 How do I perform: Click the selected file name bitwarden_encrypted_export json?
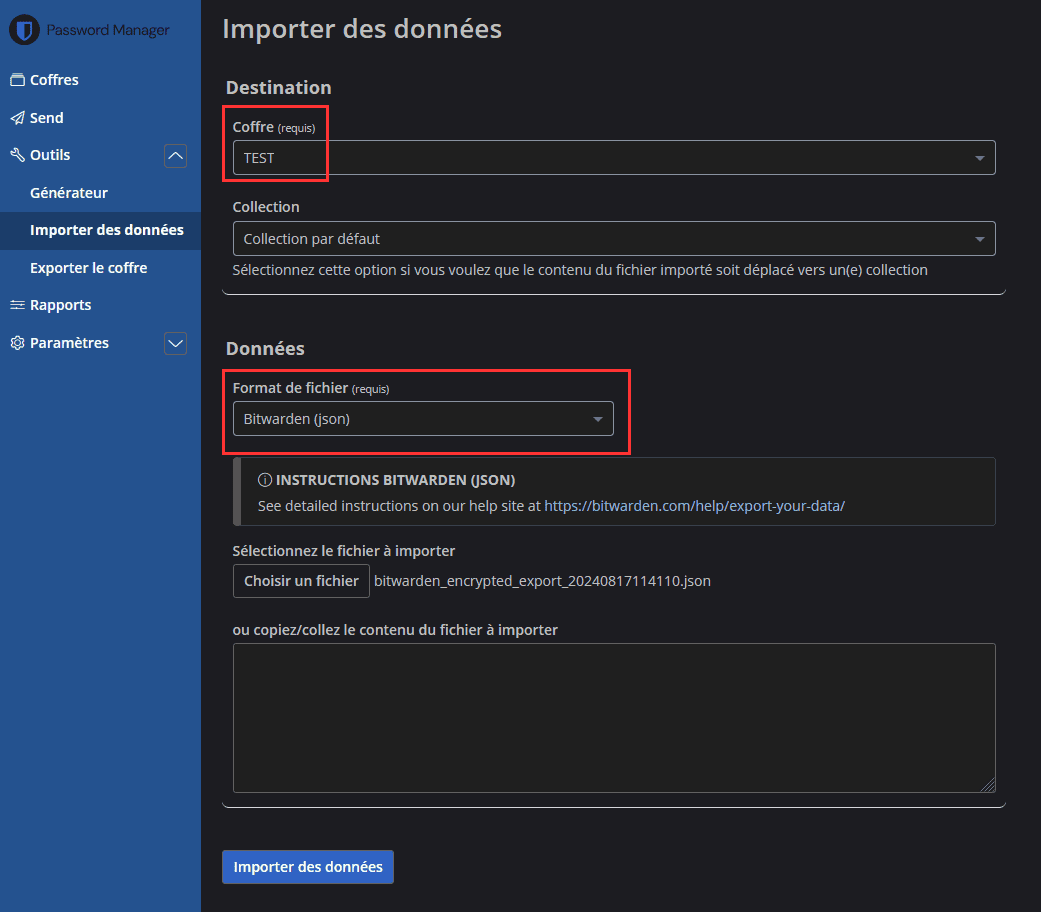(542, 581)
